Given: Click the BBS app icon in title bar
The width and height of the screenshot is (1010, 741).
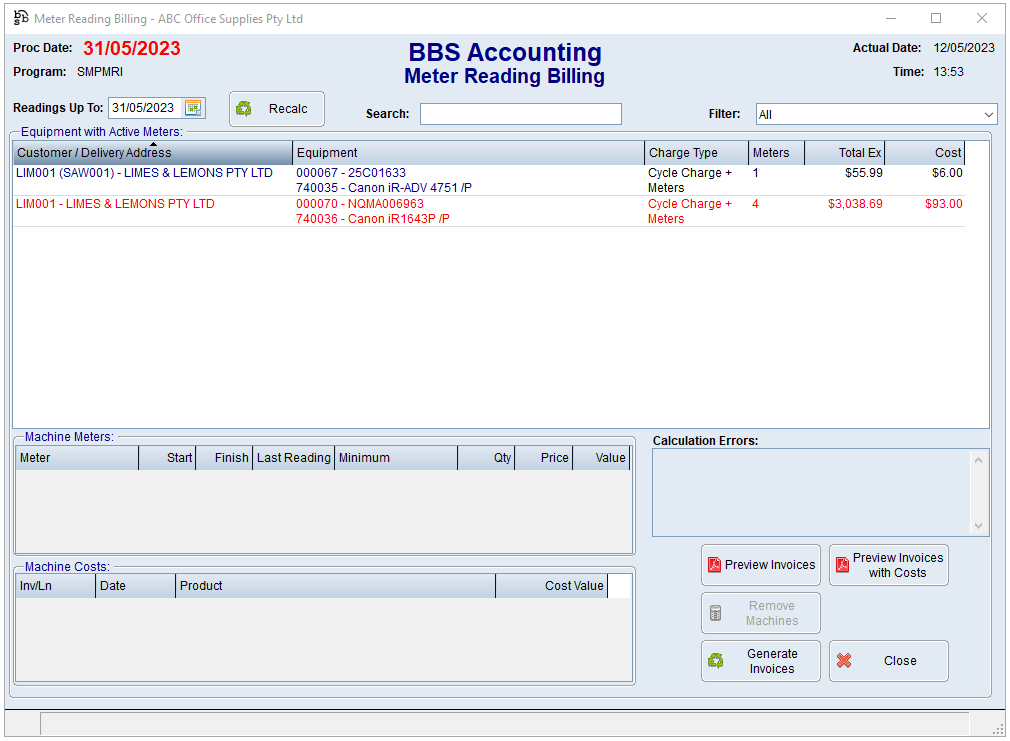Looking at the screenshot, I should [x=20, y=18].
